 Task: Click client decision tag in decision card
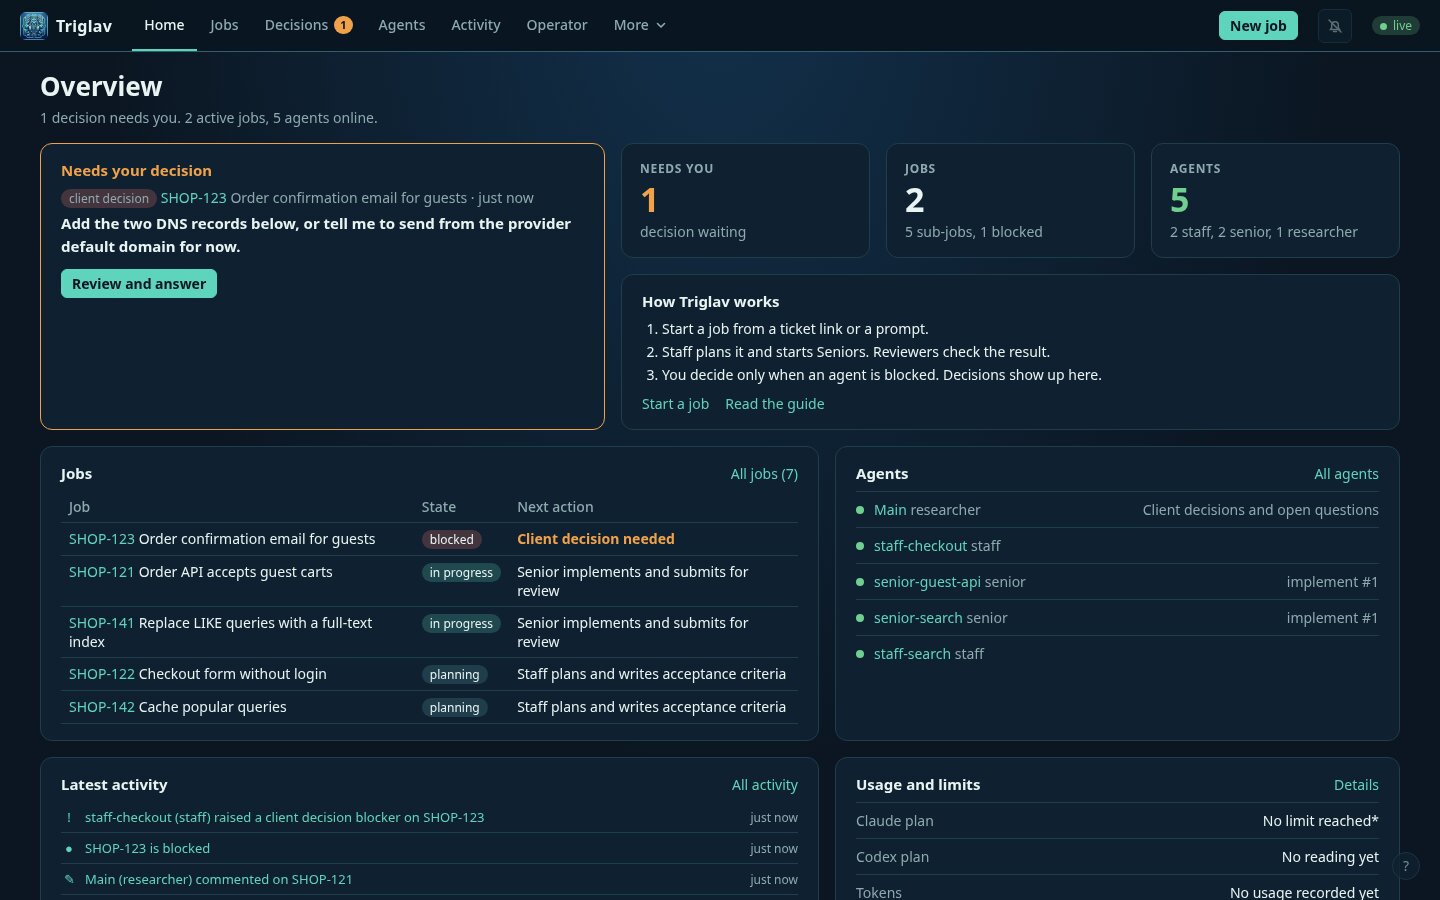pyautogui.click(x=109, y=199)
